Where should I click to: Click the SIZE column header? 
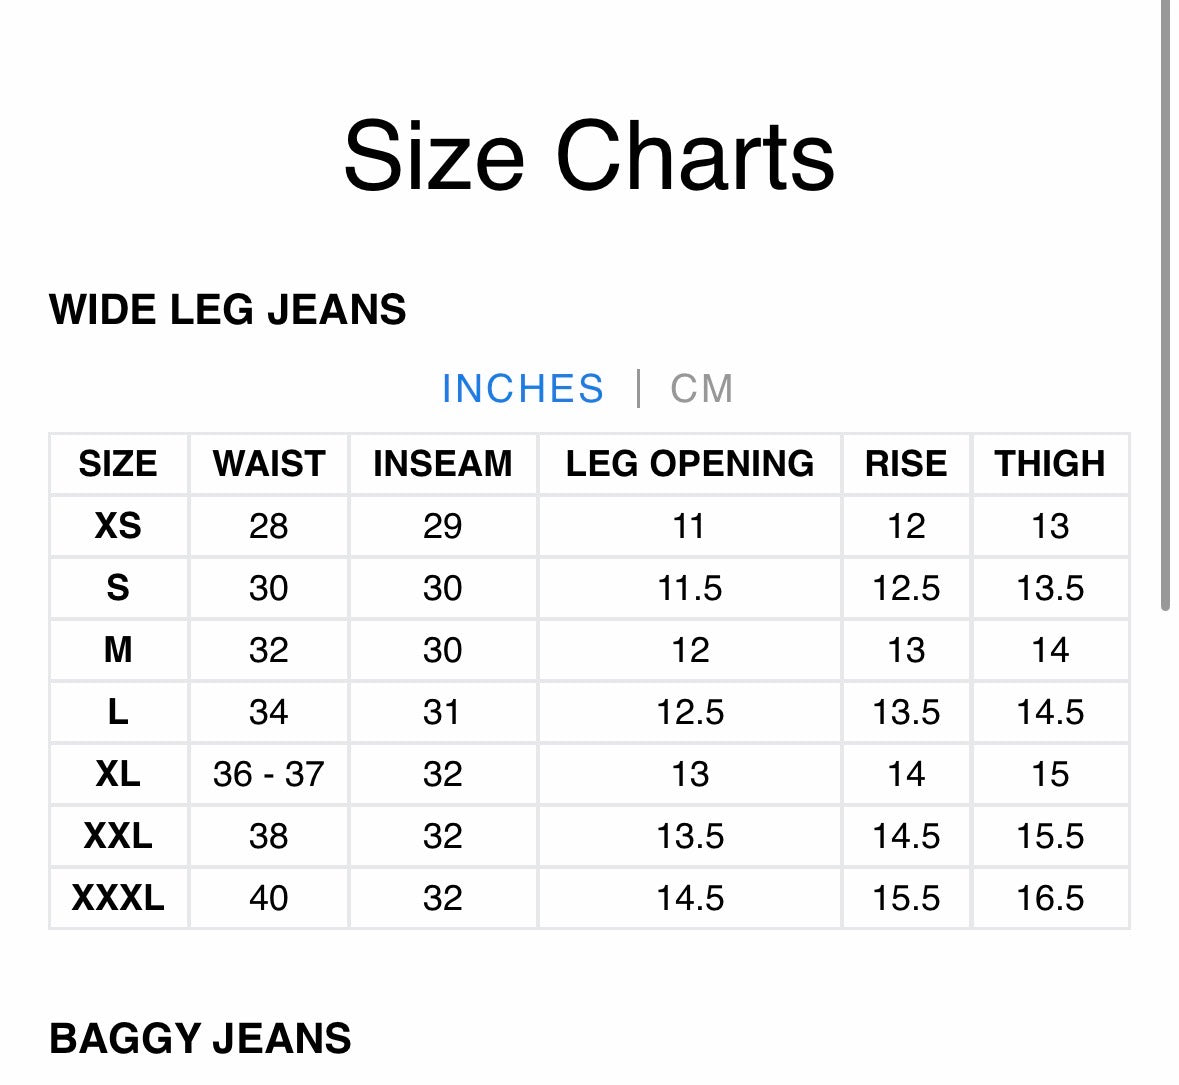[118, 464]
